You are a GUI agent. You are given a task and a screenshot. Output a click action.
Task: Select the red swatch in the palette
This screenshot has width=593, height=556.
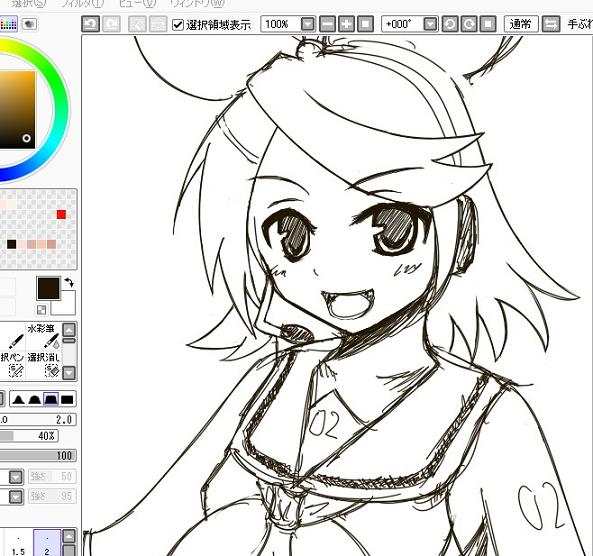point(61,215)
